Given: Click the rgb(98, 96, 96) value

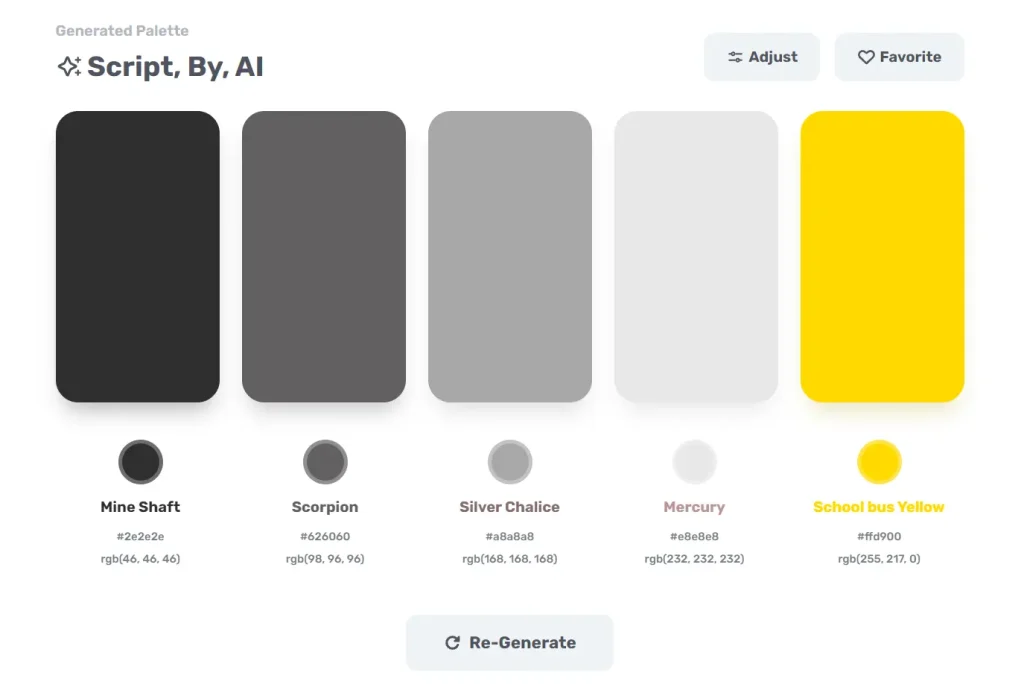Looking at the screenshot, I should [x=325, y=559].
